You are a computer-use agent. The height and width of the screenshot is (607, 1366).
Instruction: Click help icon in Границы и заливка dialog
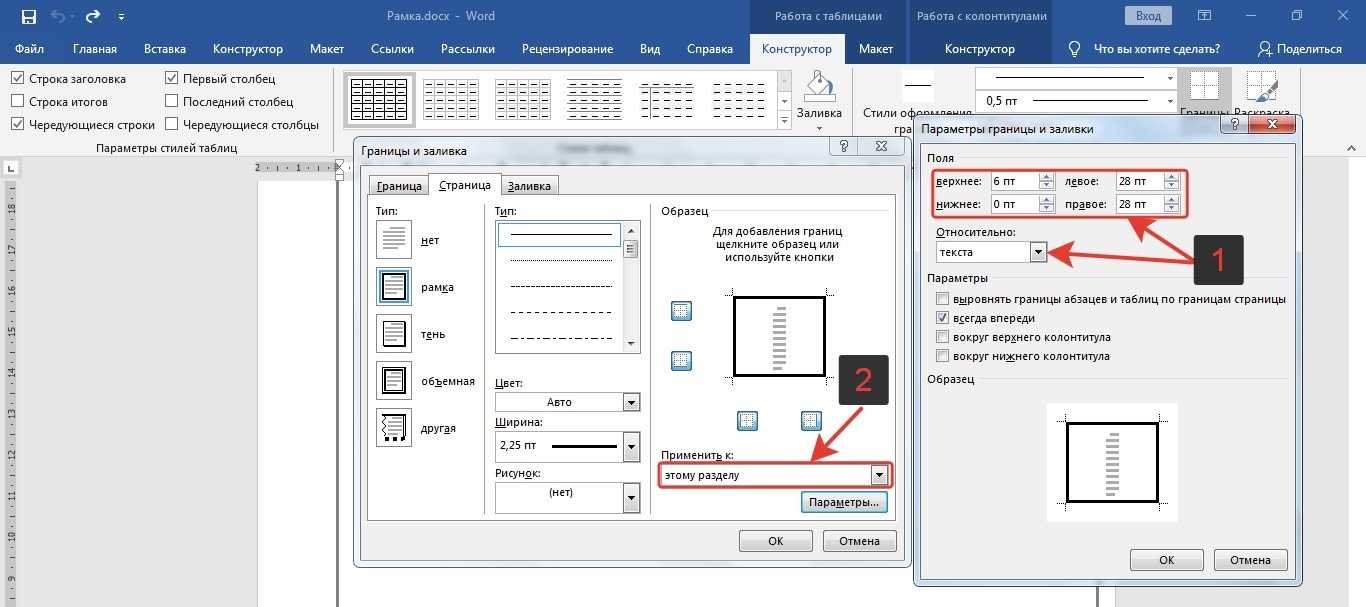point(844,147)
